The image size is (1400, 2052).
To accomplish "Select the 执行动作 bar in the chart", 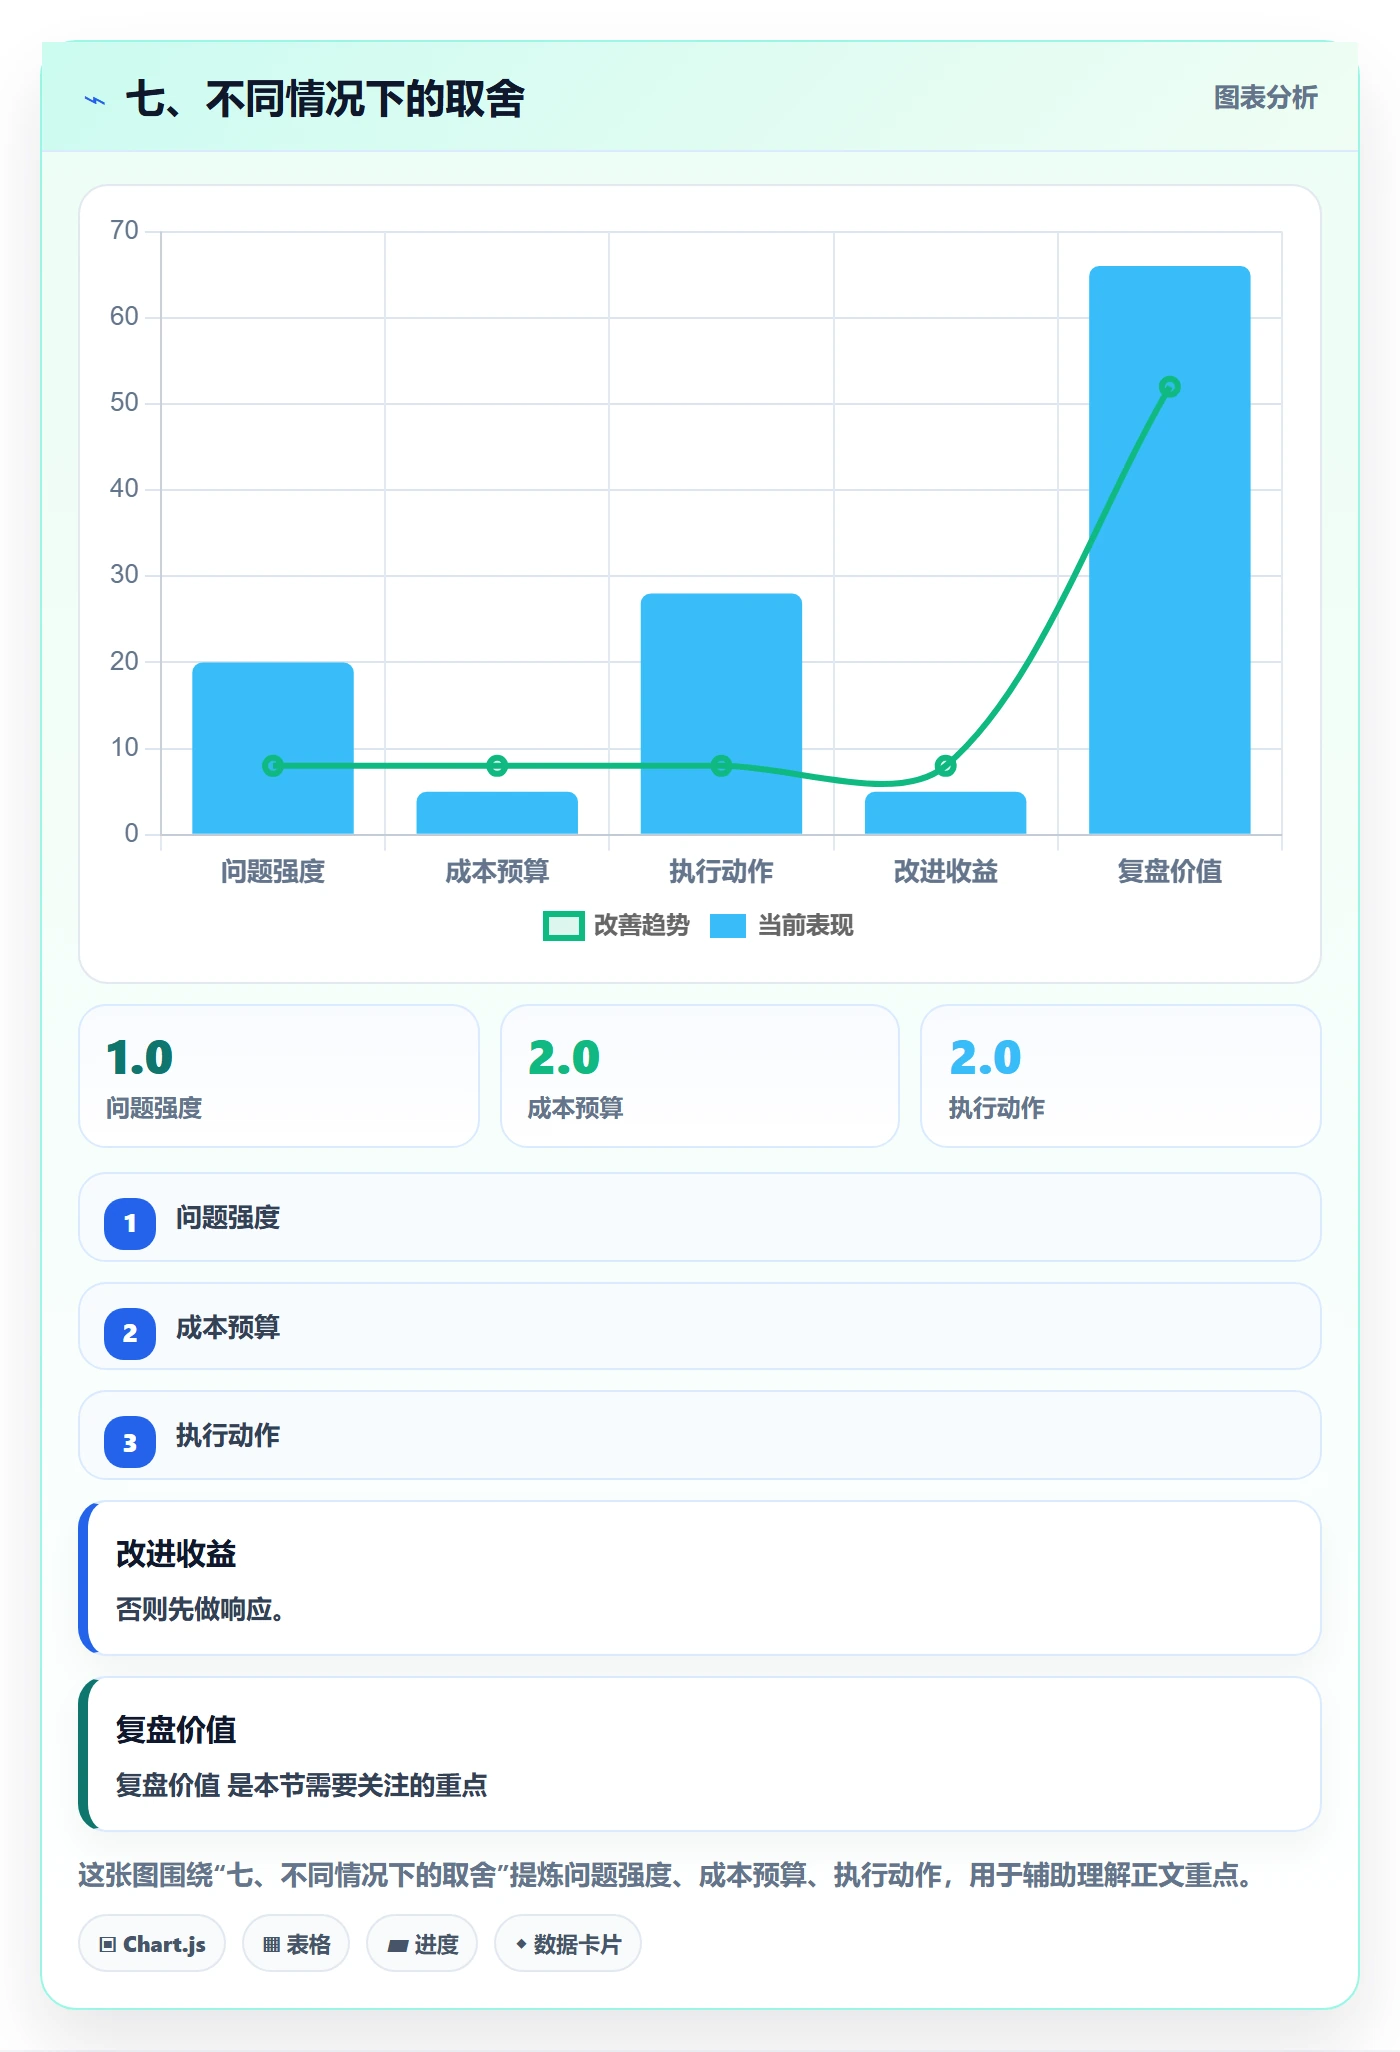I will 721,714.
